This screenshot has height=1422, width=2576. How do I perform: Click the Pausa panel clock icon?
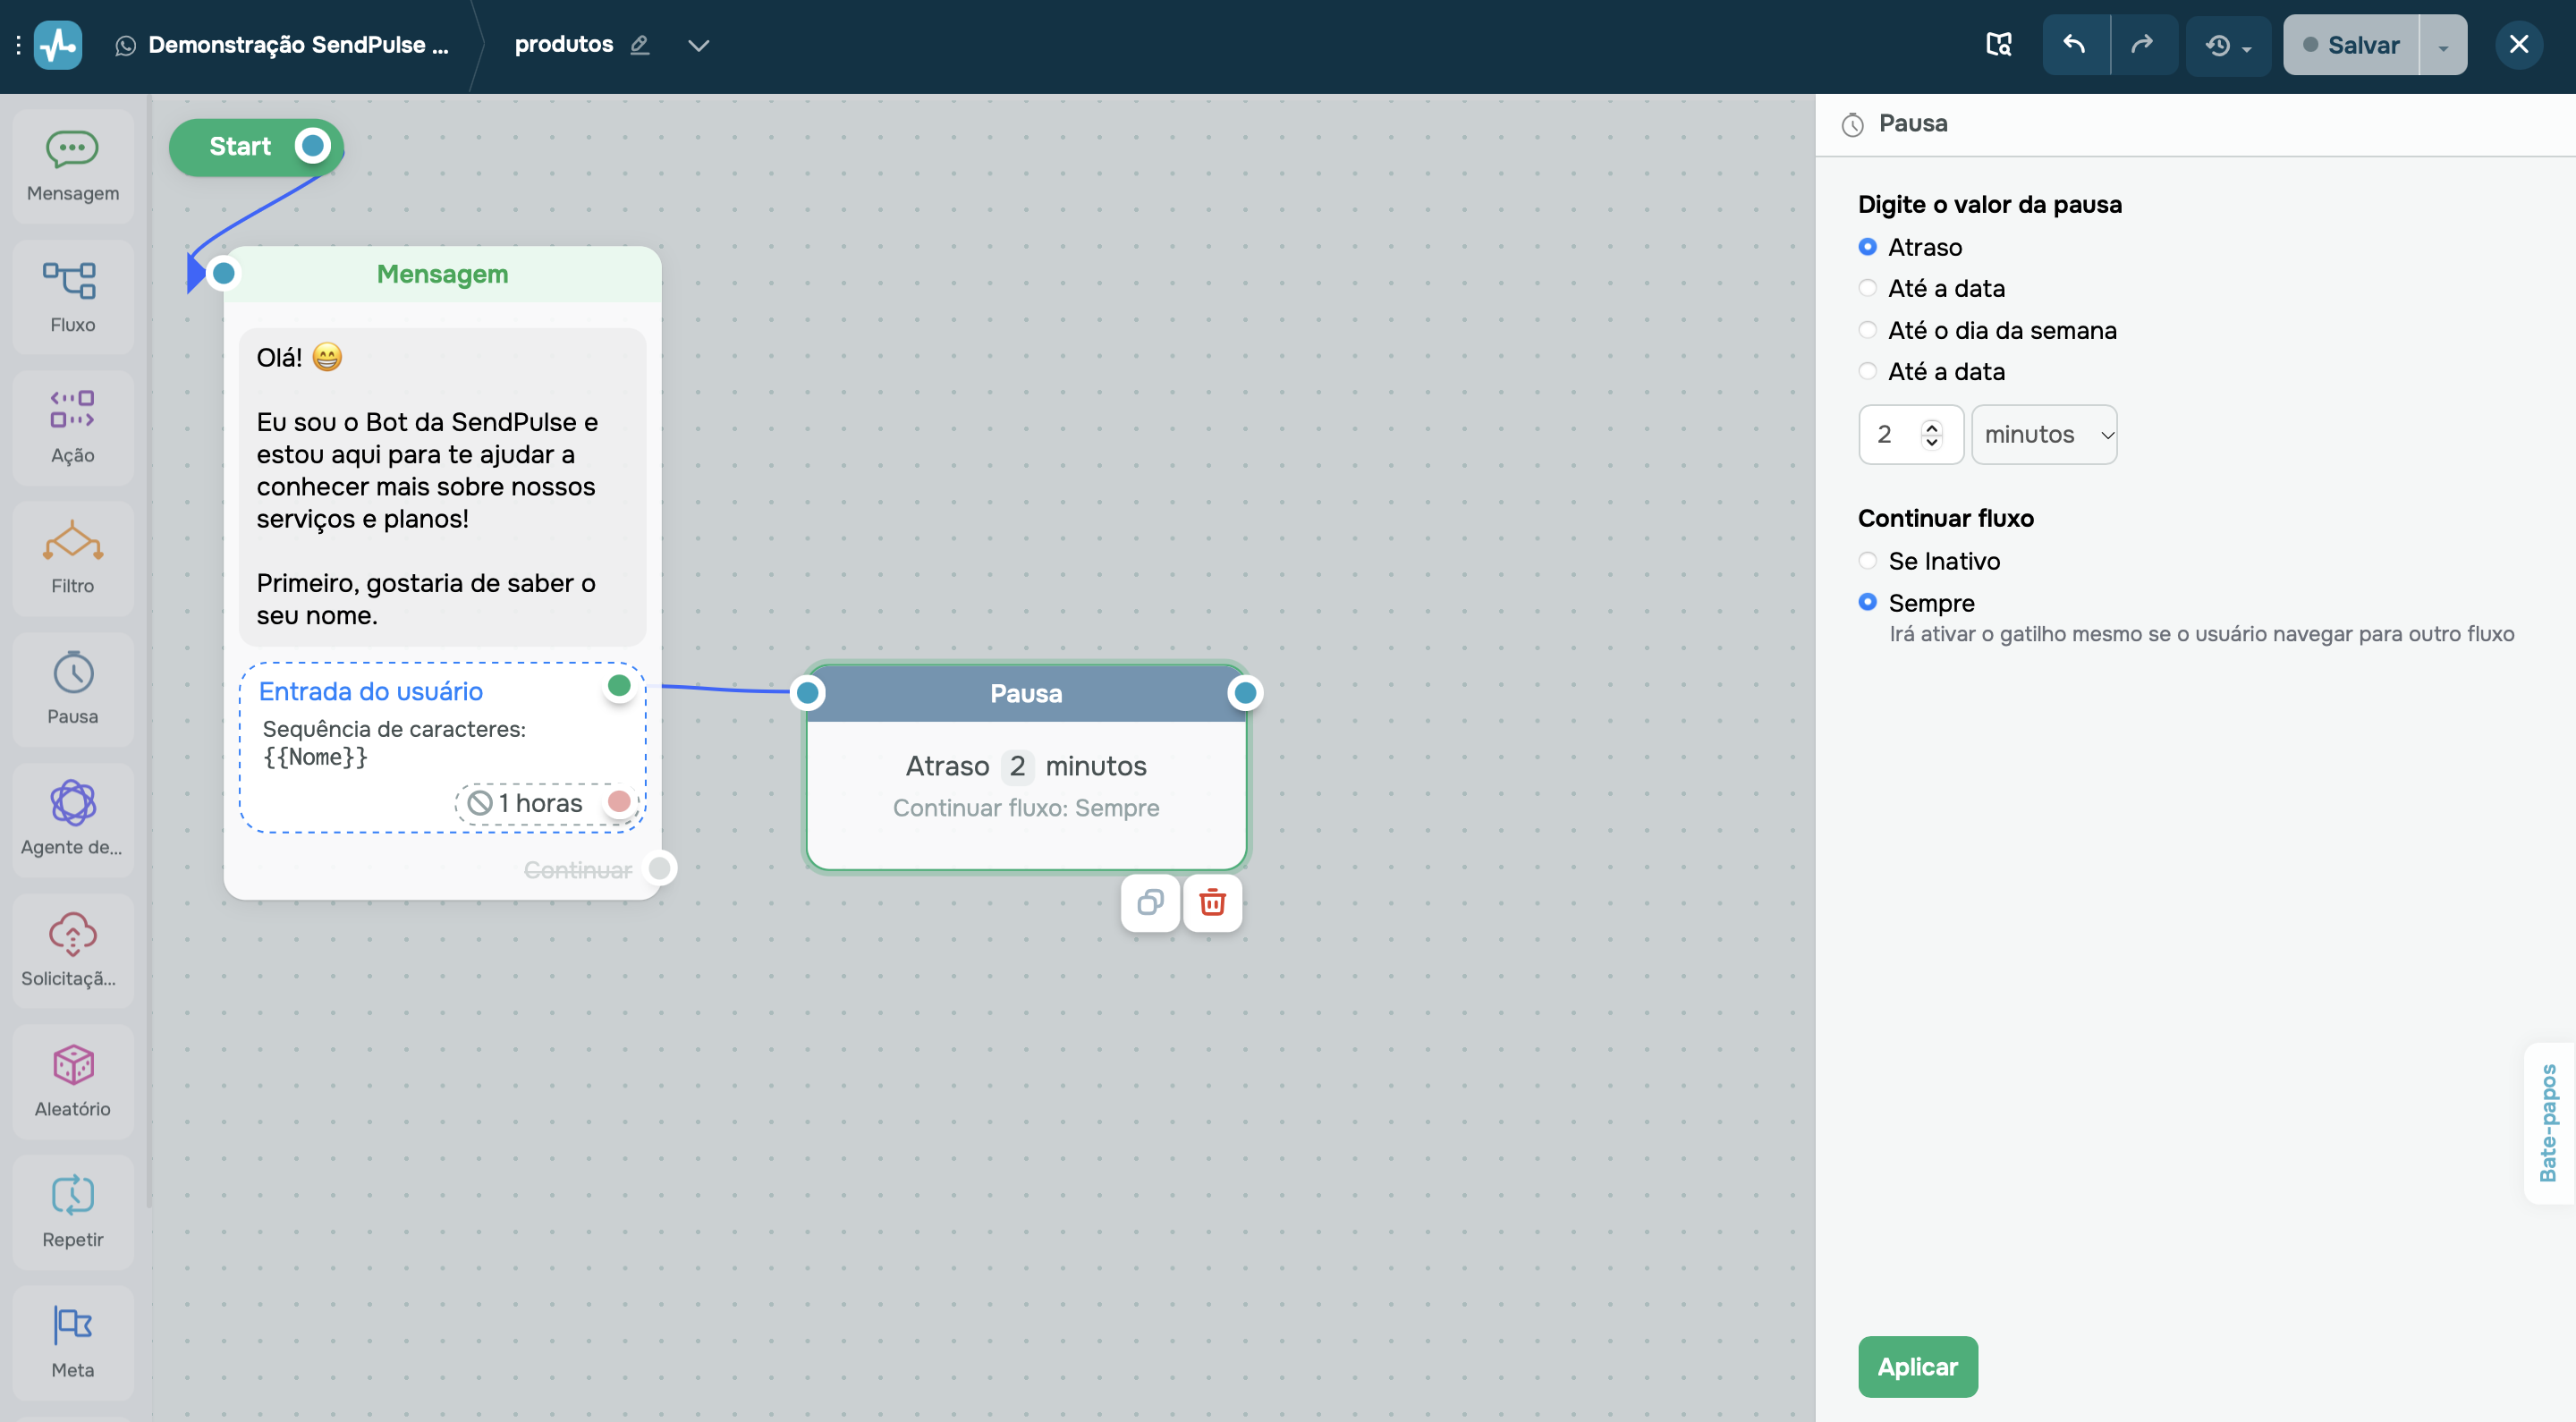click(1852, 124)
